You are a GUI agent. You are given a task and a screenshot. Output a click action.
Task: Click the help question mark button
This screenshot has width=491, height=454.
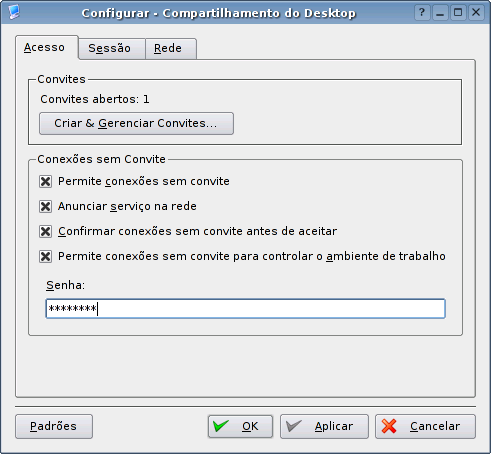[422, 13]
